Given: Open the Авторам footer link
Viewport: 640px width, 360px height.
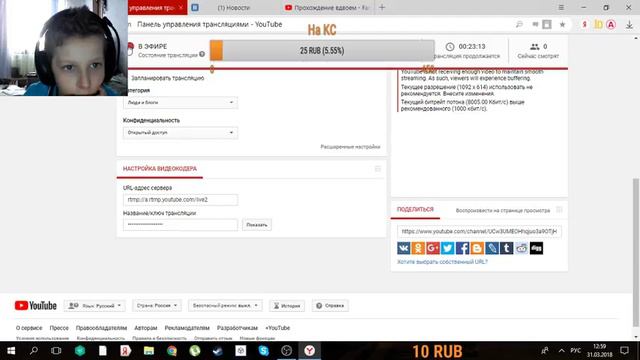Looking at the screenshot, I should point(146,328).
